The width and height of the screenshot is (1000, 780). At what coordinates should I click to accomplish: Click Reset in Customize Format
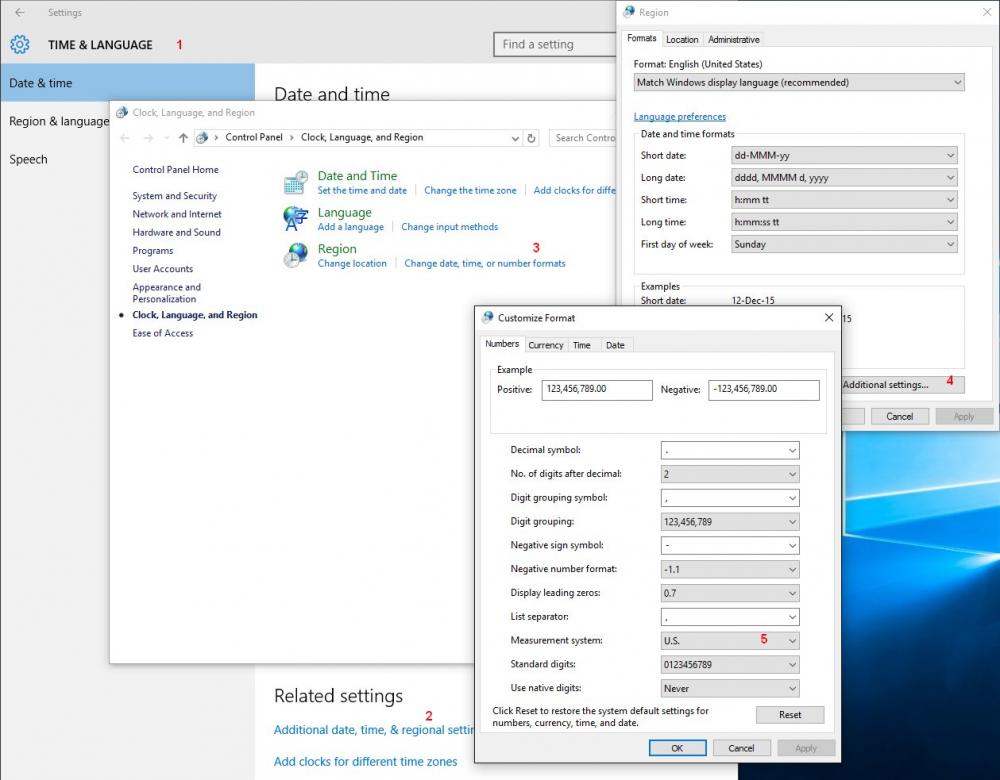pyautogui.click(x=790, y=715)
